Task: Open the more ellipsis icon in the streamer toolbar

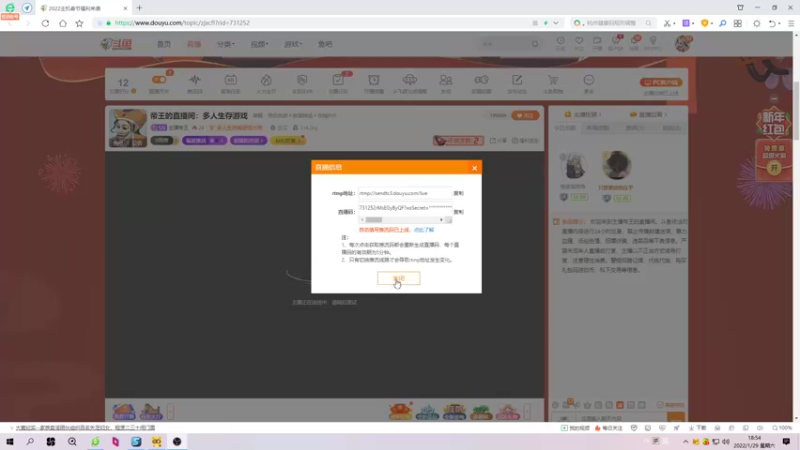Action: pyautogui.click(x=589, y=80)
